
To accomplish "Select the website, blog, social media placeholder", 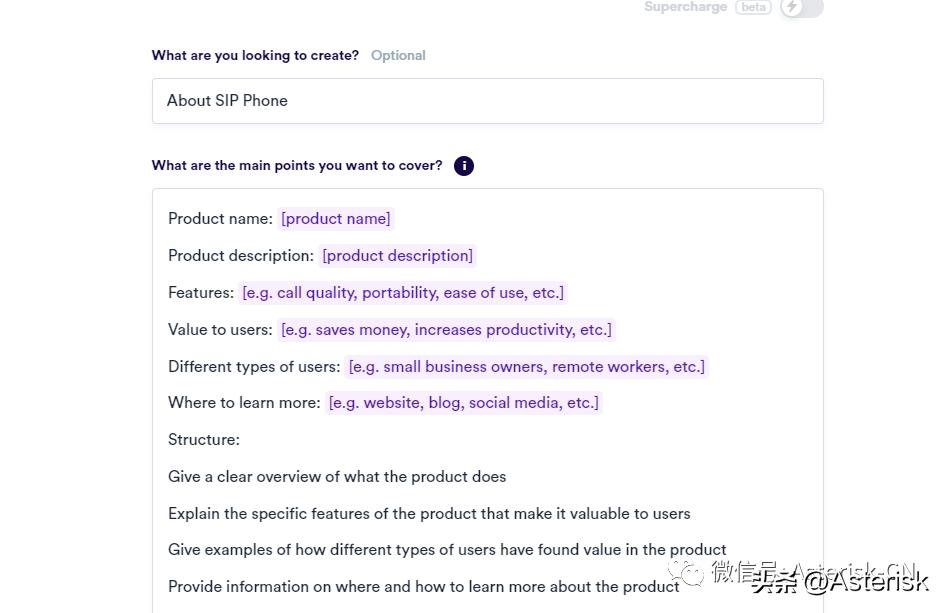I will click(464, 403).
